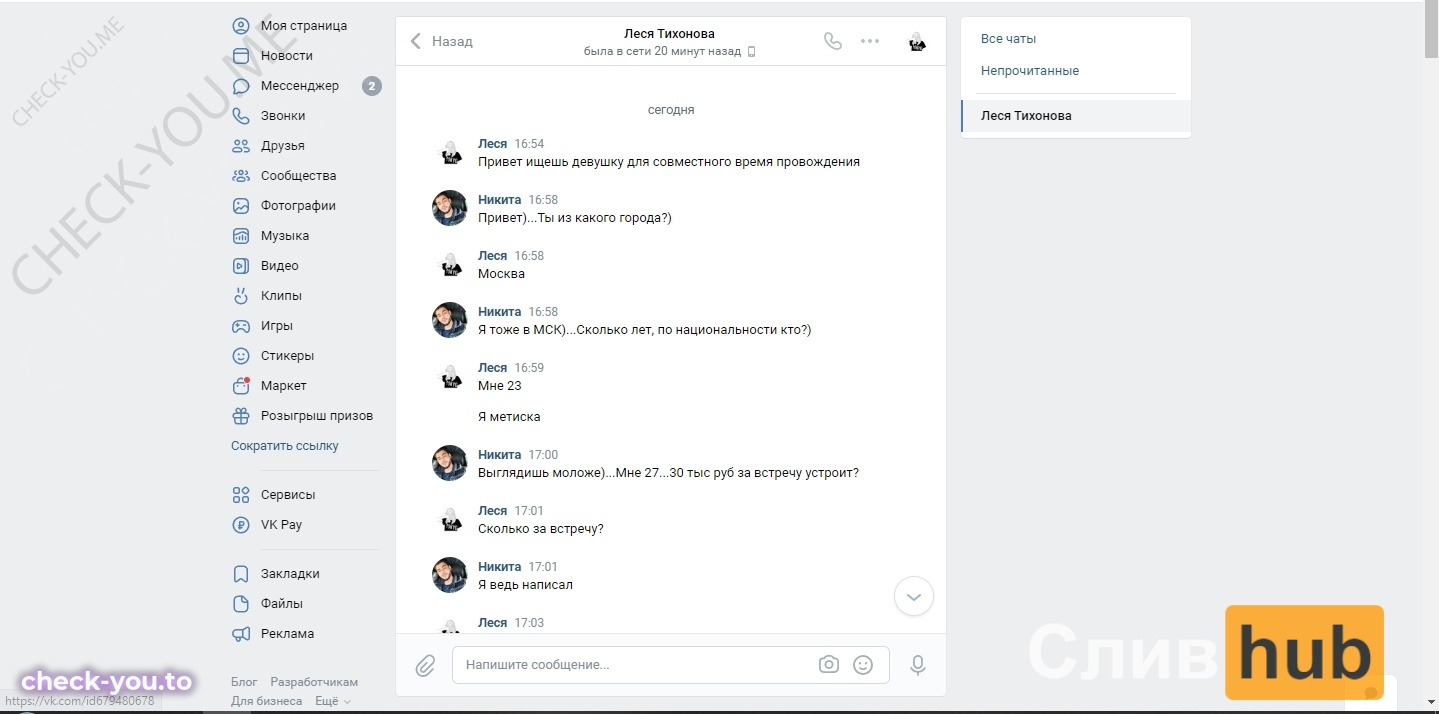Select the Непрочитанные filter
1439x714 pixels.
coord(1030,71)
